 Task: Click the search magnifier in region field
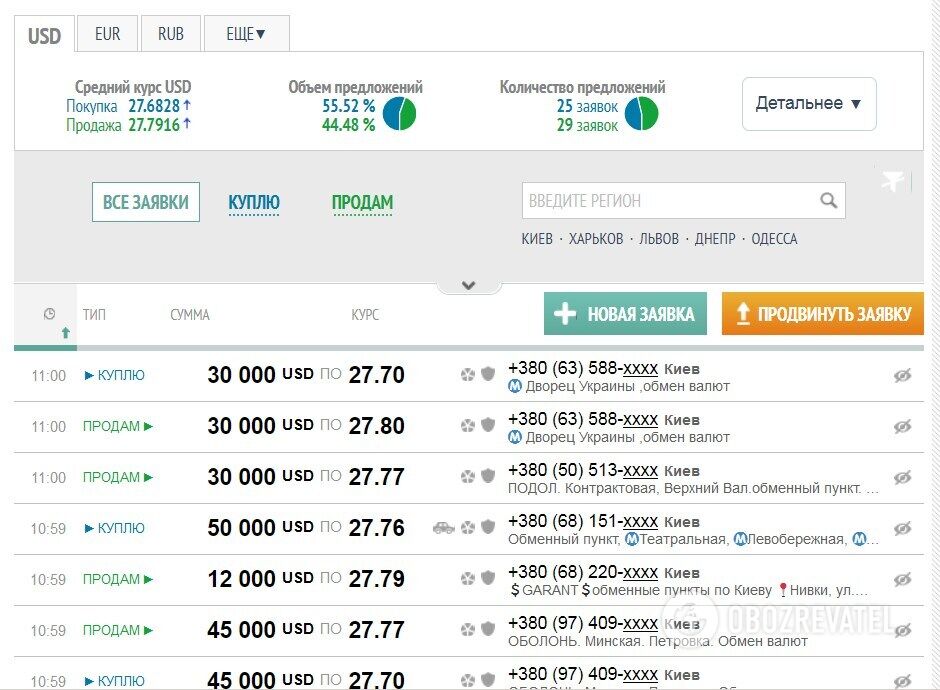click(828, 201)
